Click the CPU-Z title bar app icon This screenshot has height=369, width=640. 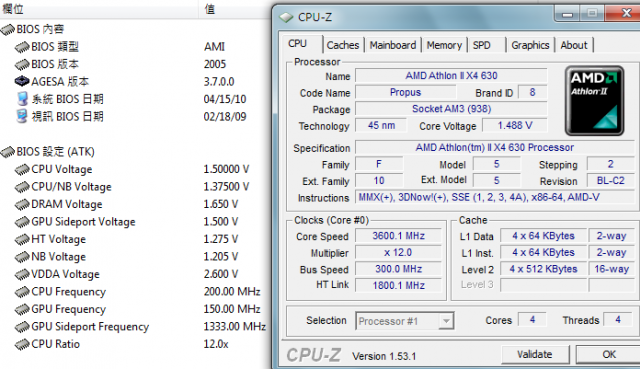click(x=286, y=17)
